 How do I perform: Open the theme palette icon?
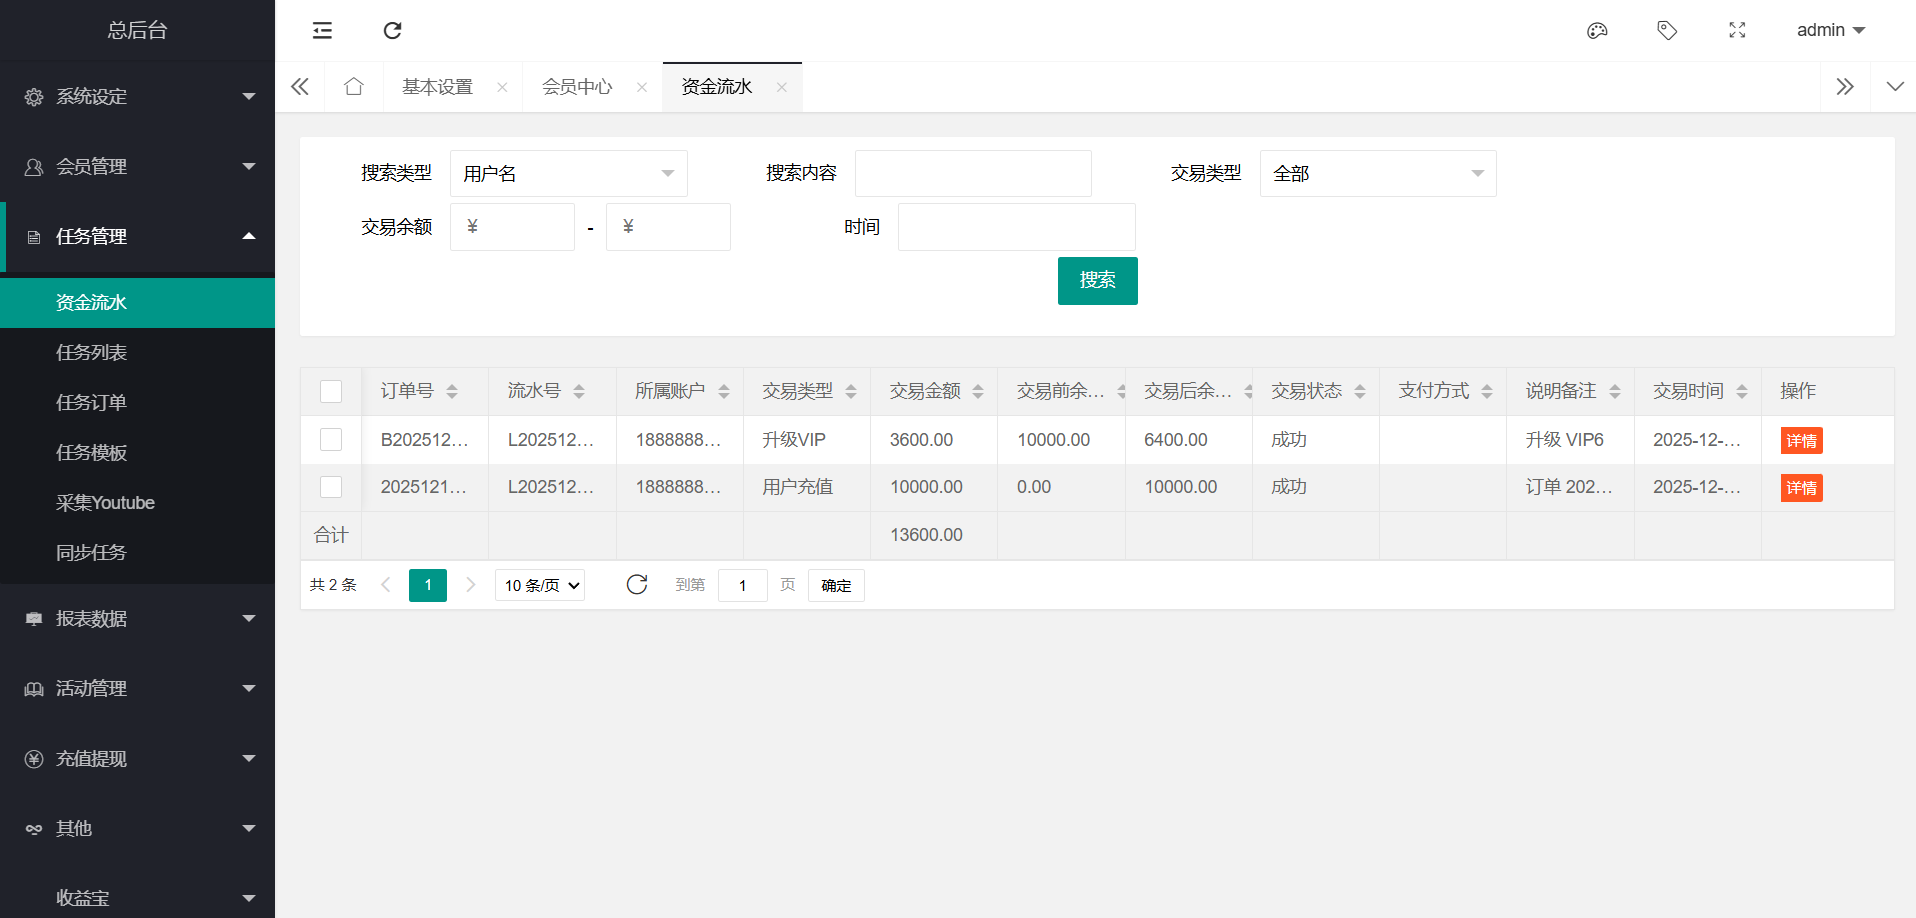coord(1597,30)
